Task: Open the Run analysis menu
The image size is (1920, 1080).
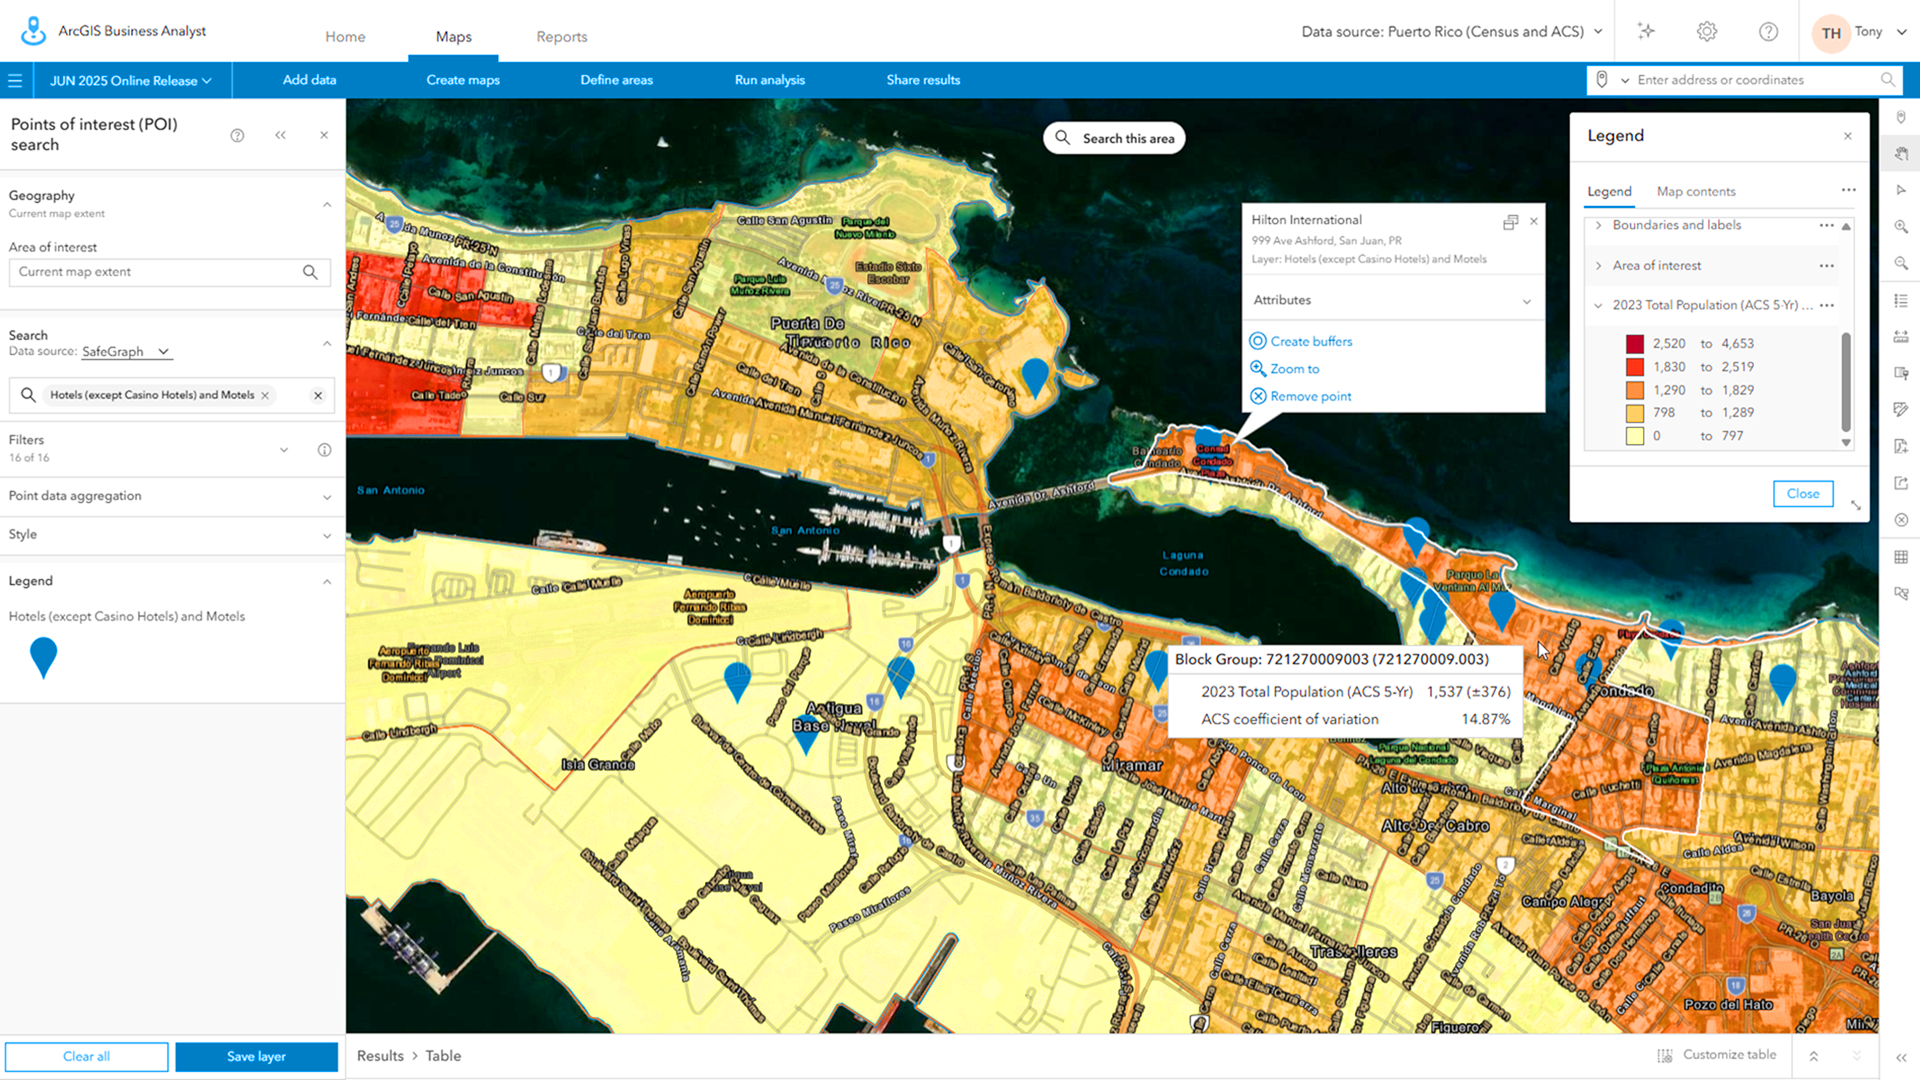Action: pyautogui.click(x=769, y=80)
